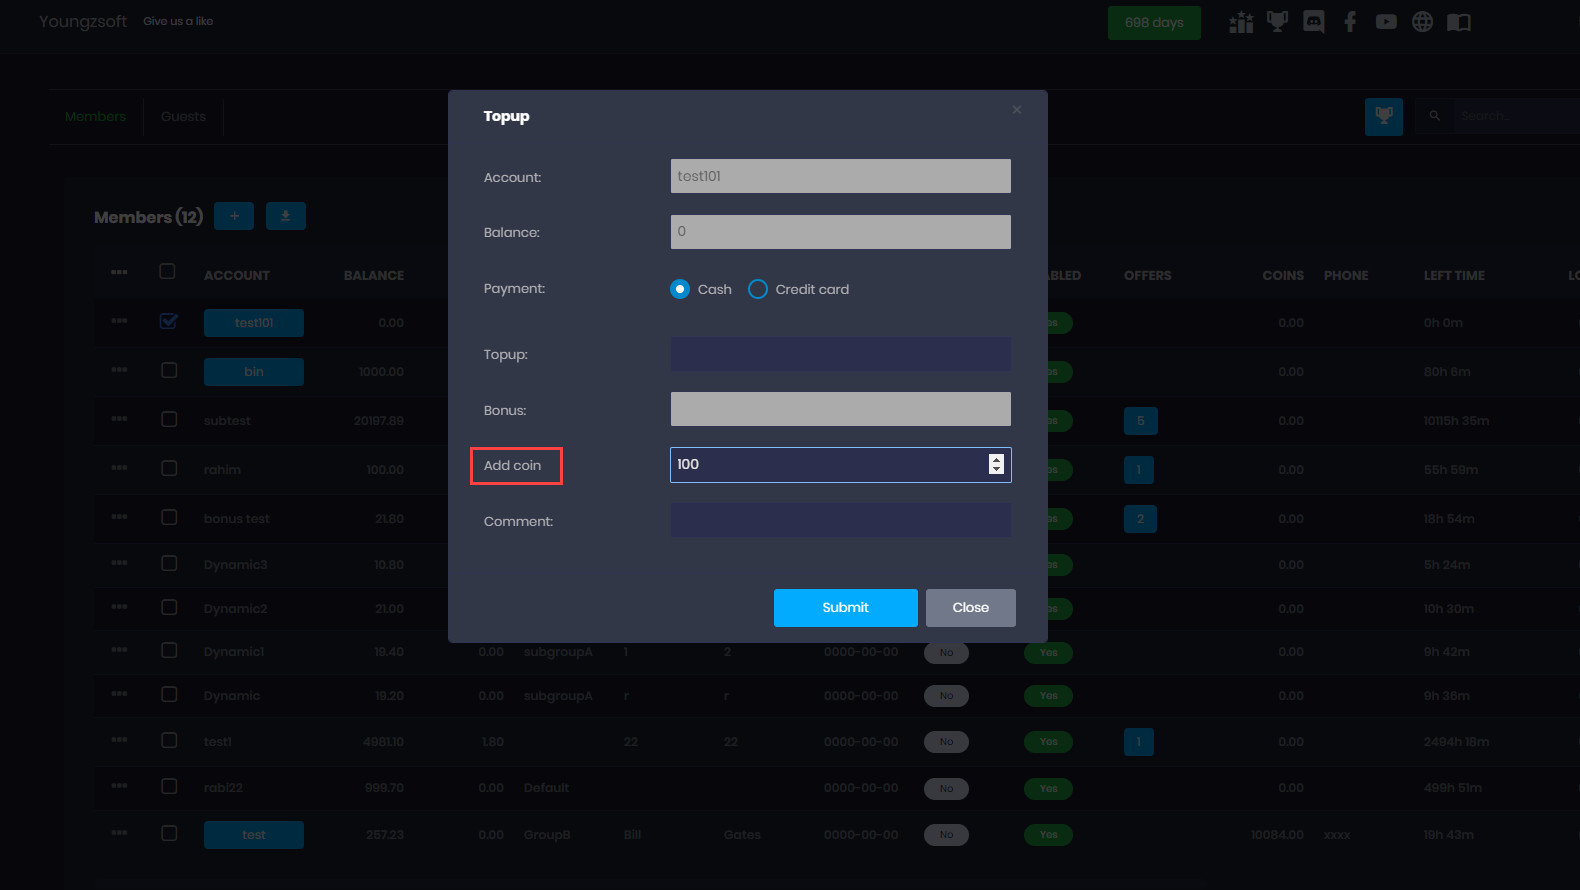
Task: Click the globe website icon
Action: [1422, 22]
